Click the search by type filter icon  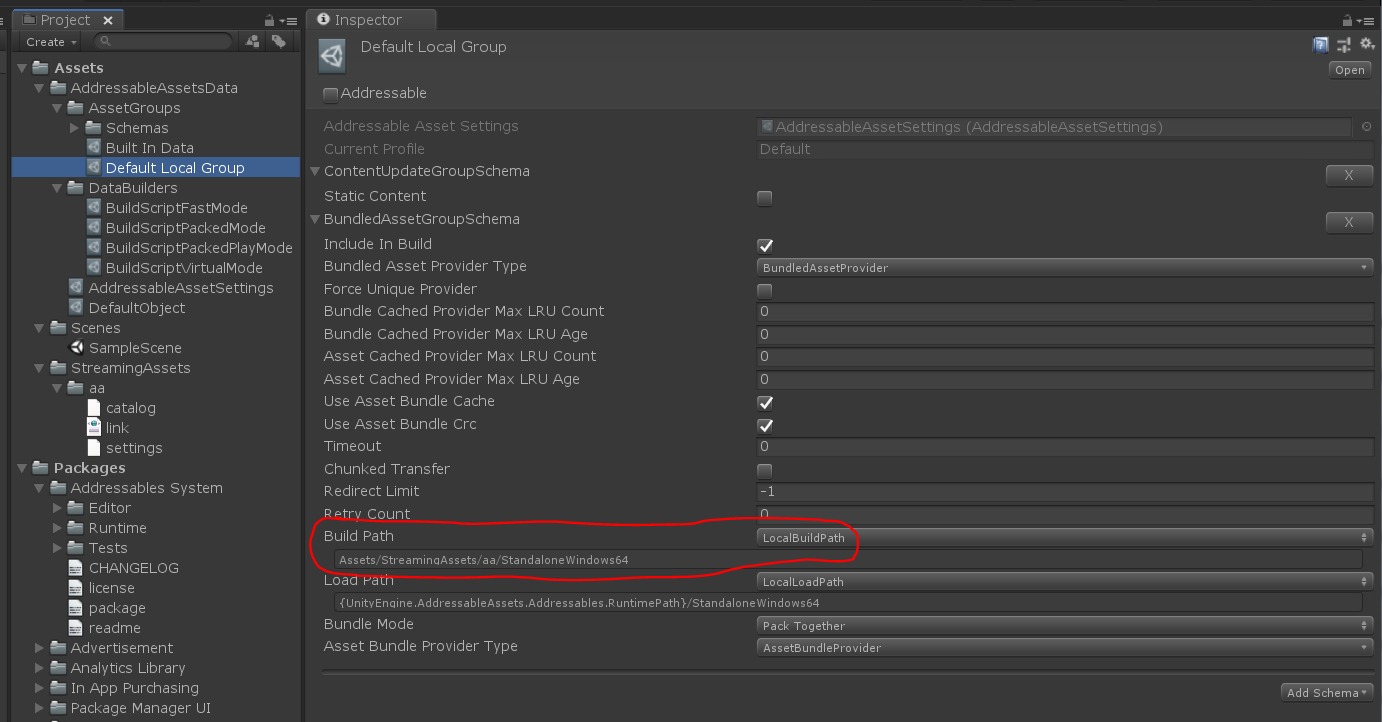pos(253,41)
